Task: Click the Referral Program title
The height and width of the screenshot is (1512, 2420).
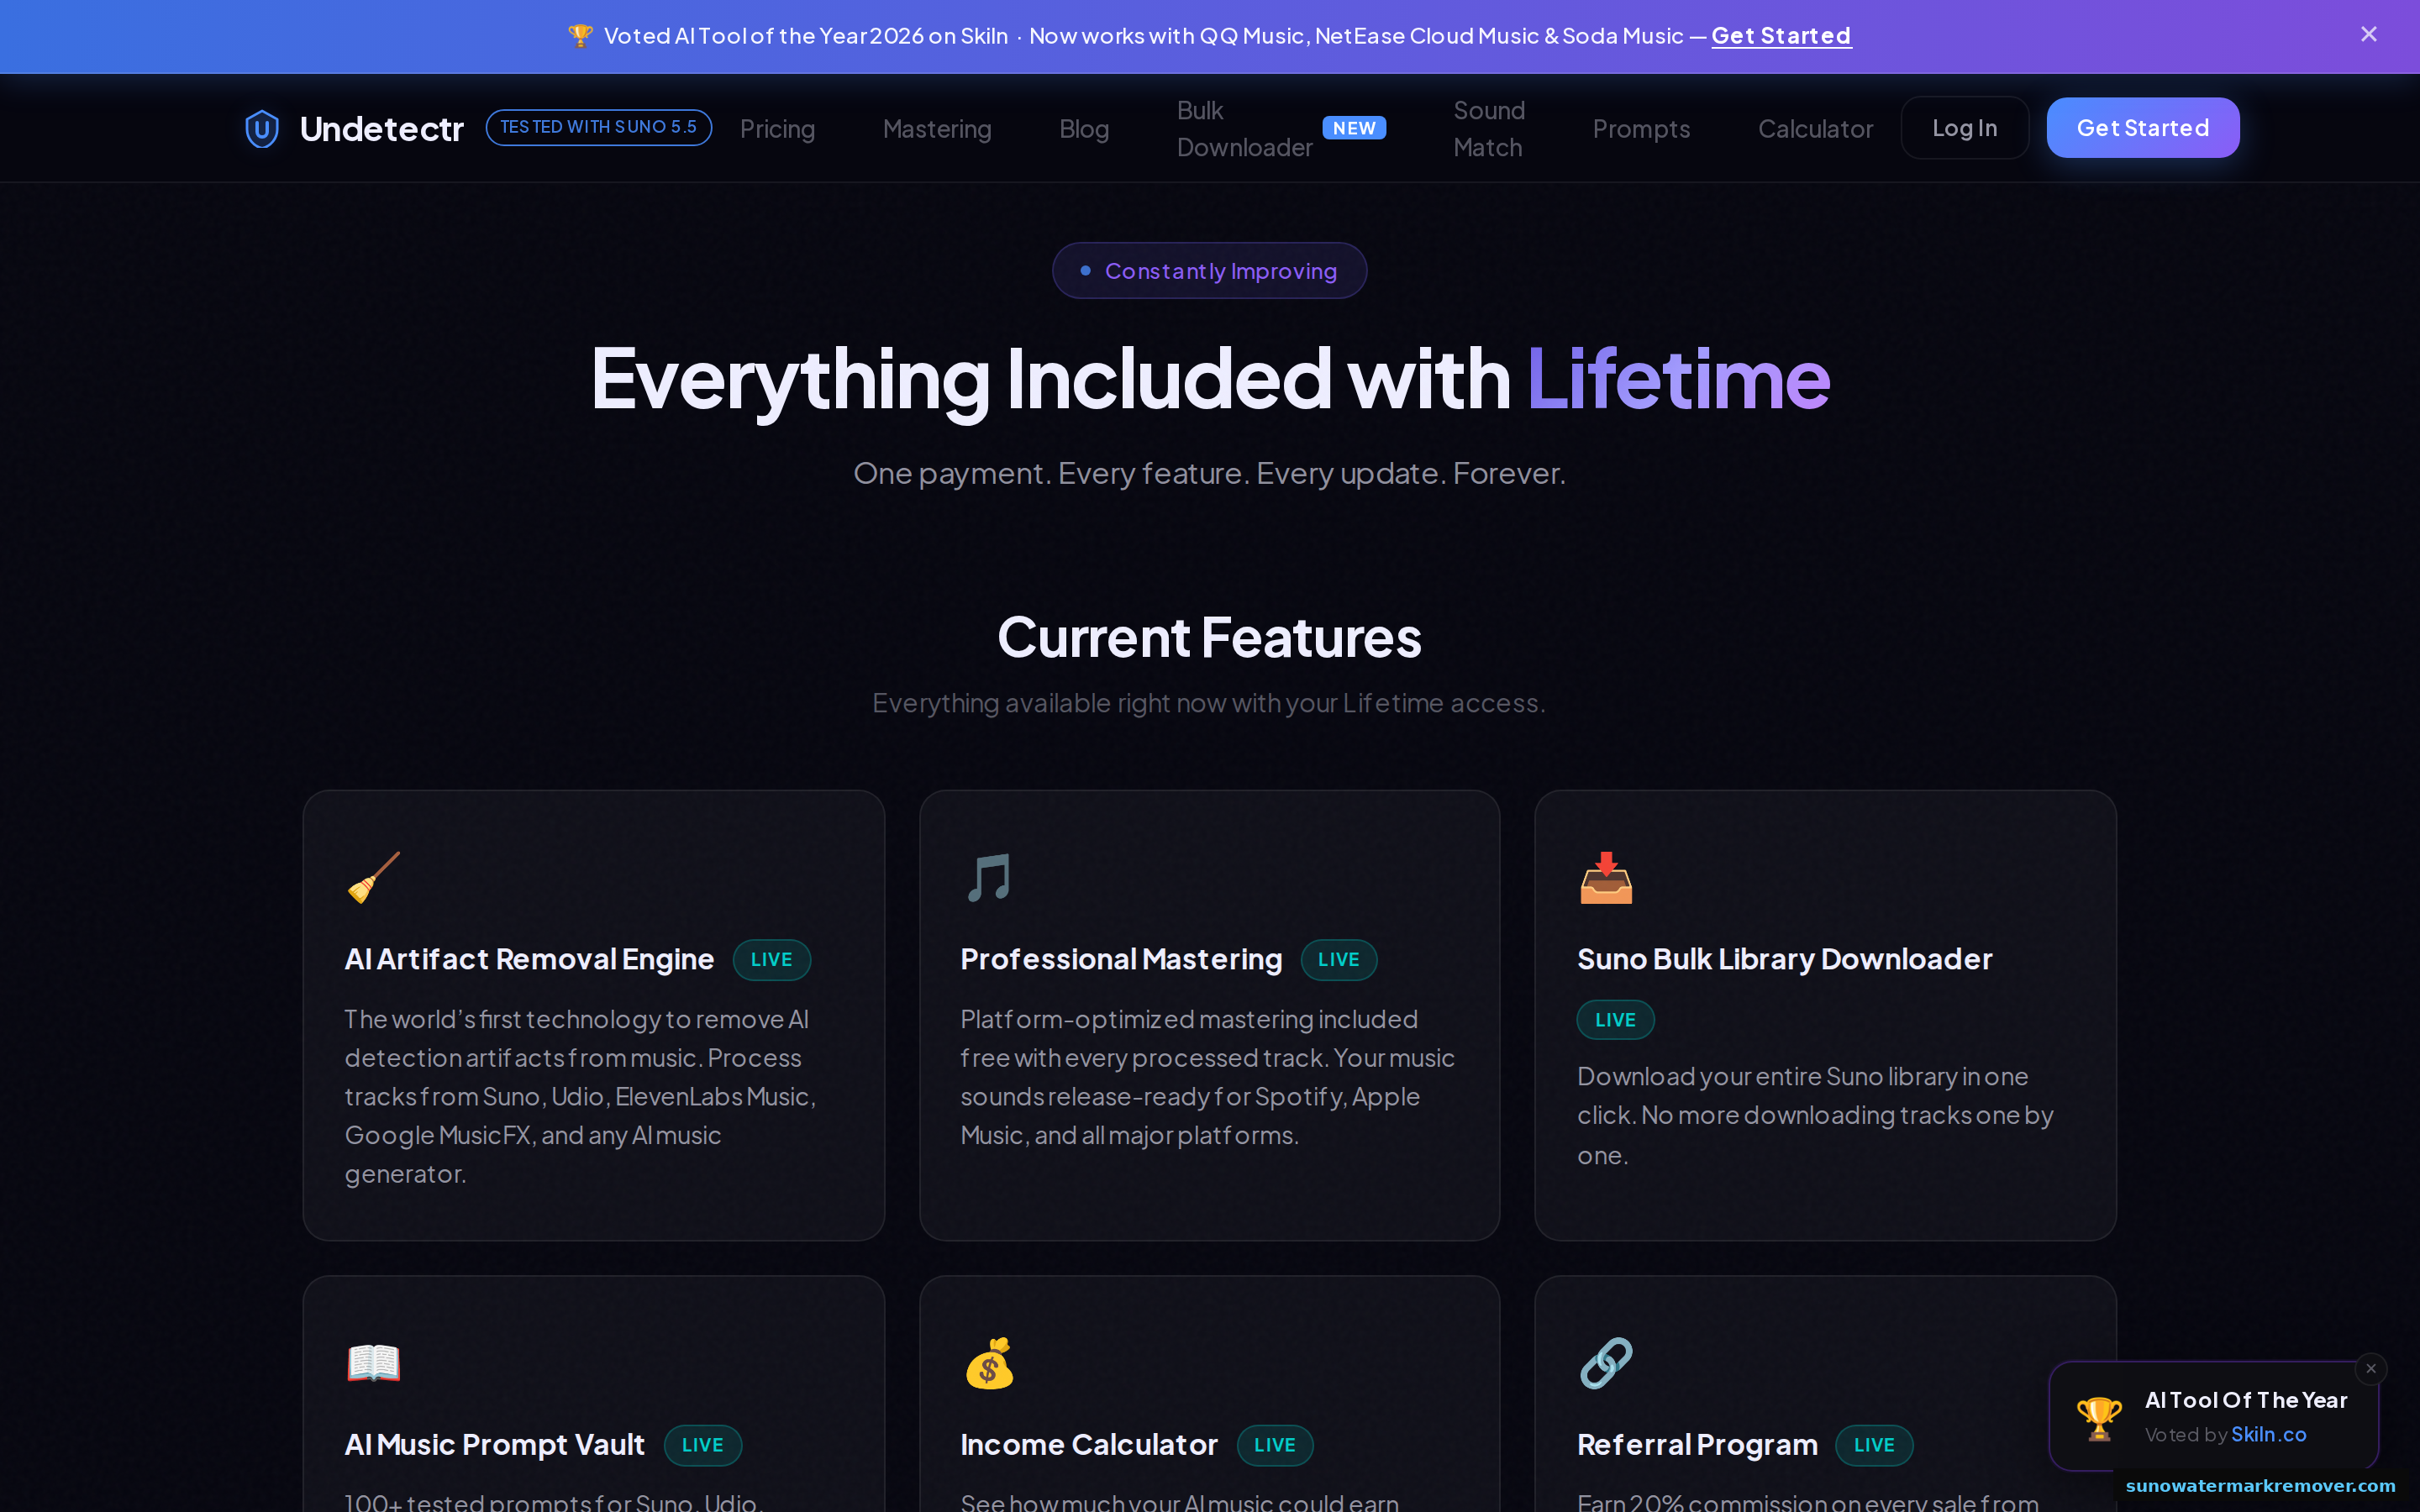Action: click(x=1697, y=1445)
